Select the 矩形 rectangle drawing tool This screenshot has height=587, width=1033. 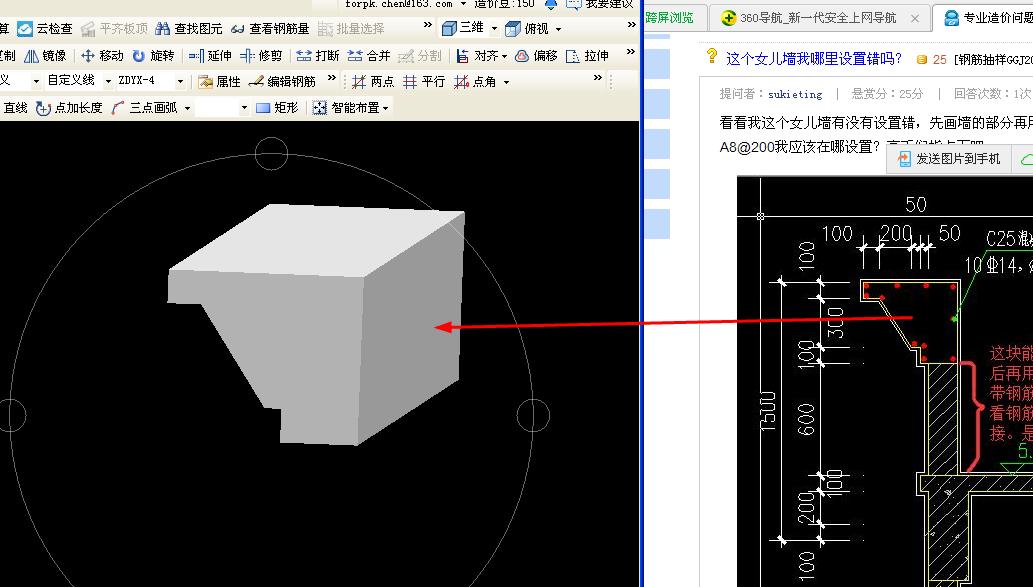(277, 107)
